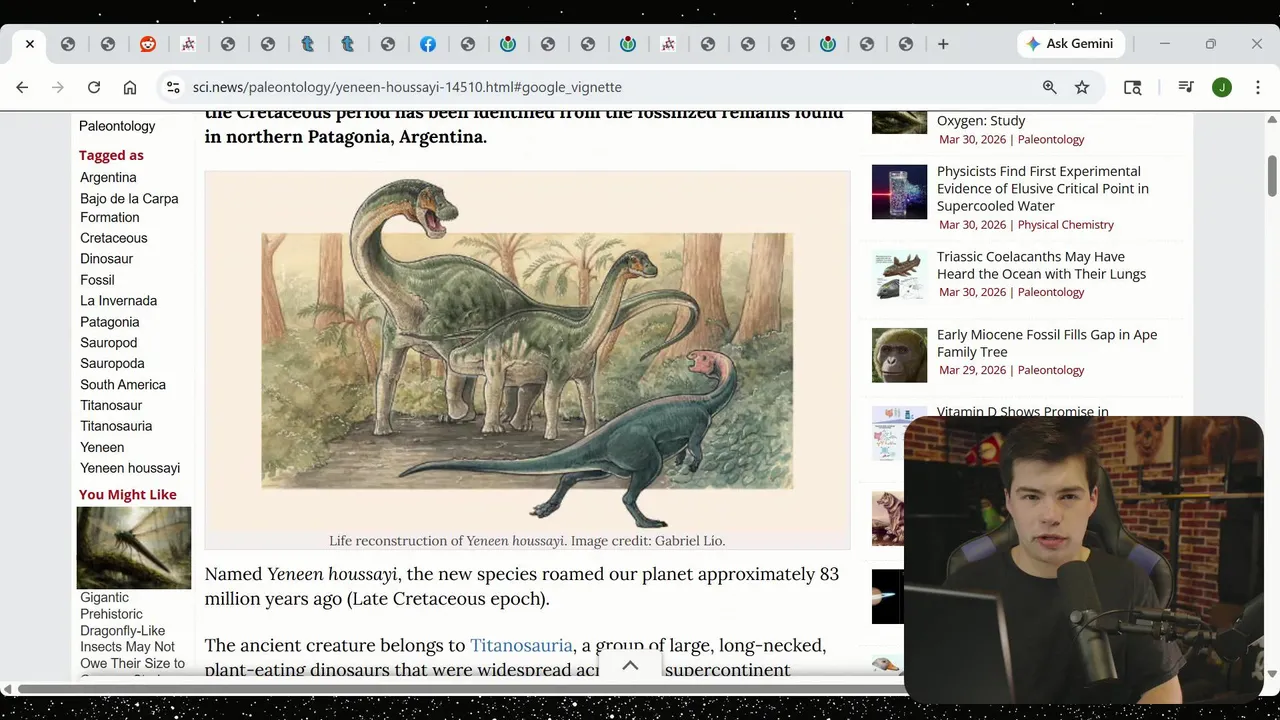Select the Cretaceous tag

[x=114, y=238]
